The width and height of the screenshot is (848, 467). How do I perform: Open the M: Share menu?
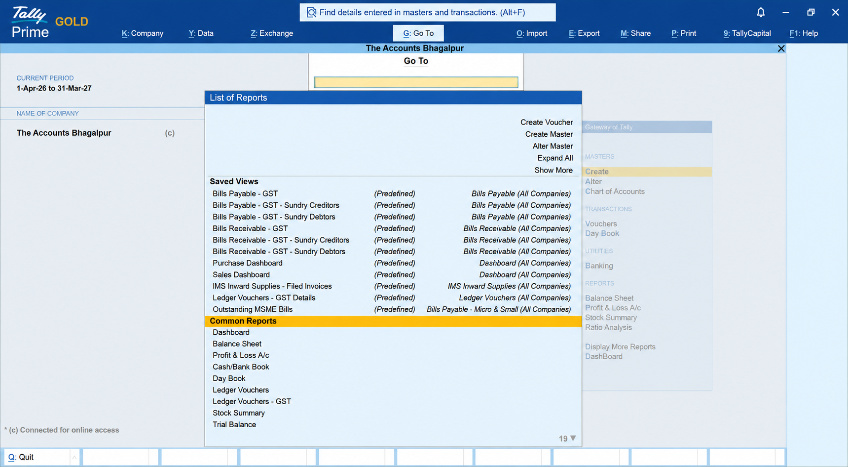click(x=635, y=34)
